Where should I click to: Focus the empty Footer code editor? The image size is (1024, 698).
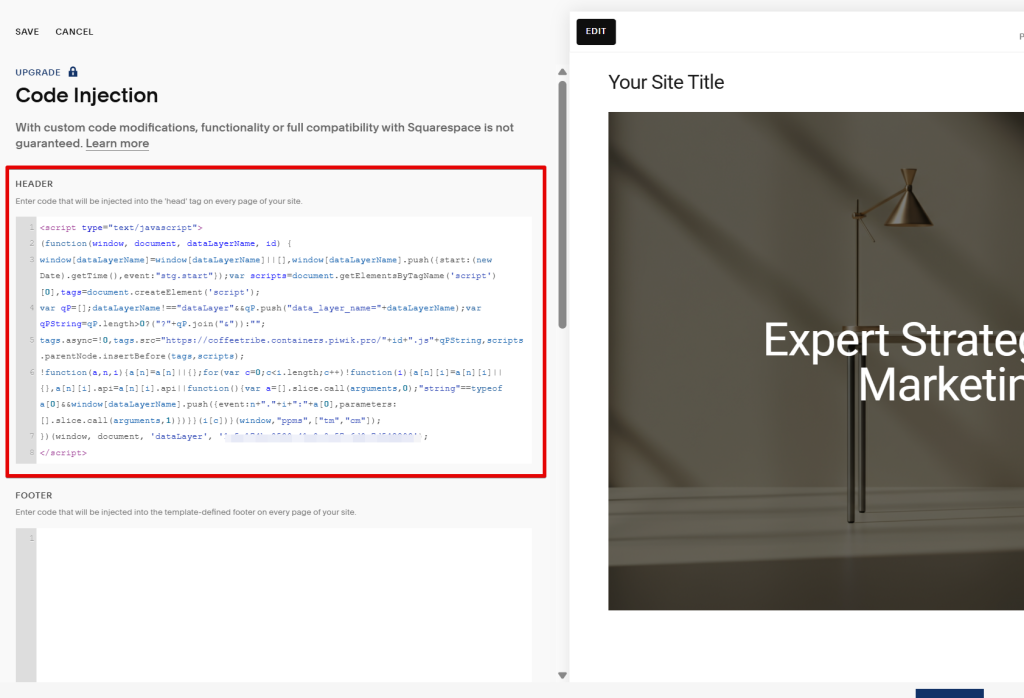tap(283, 605)
